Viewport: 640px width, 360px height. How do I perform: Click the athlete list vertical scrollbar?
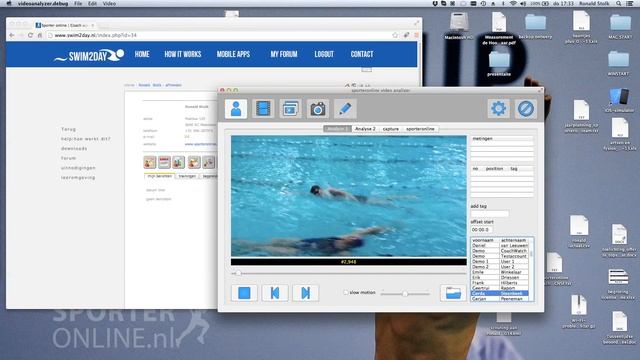531,269
